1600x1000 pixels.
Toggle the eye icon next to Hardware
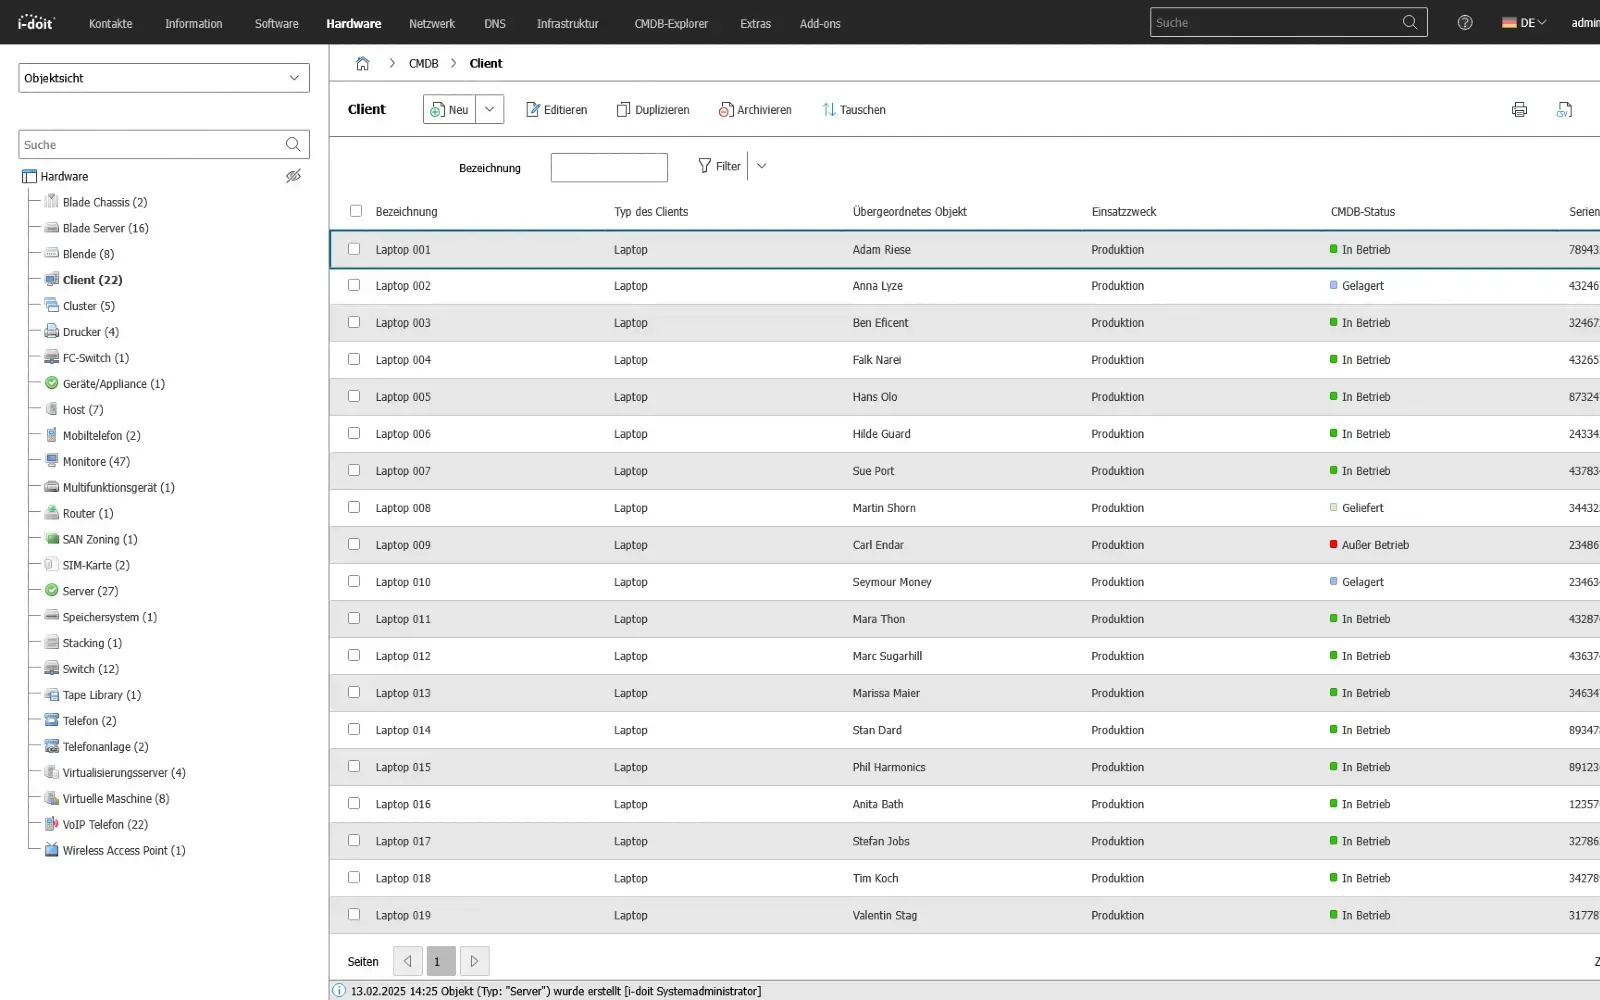coord(293,176)
